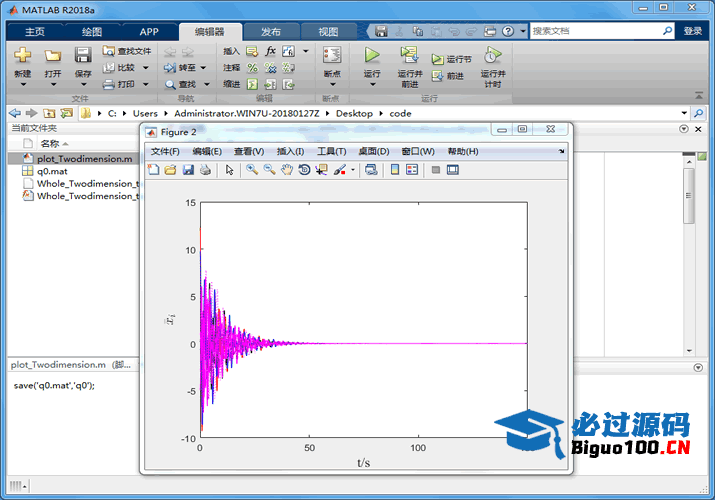Click the smart indent icon
This screenshot has height=500, width=715.
[x=252, y=84]
